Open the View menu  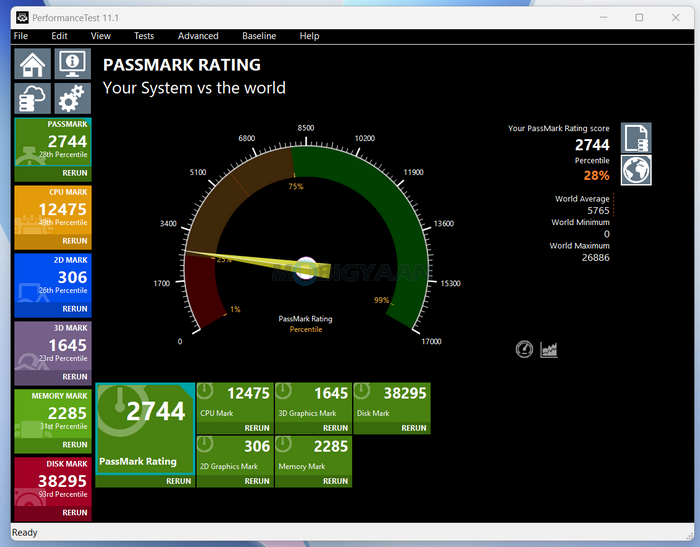click(101, 36)
